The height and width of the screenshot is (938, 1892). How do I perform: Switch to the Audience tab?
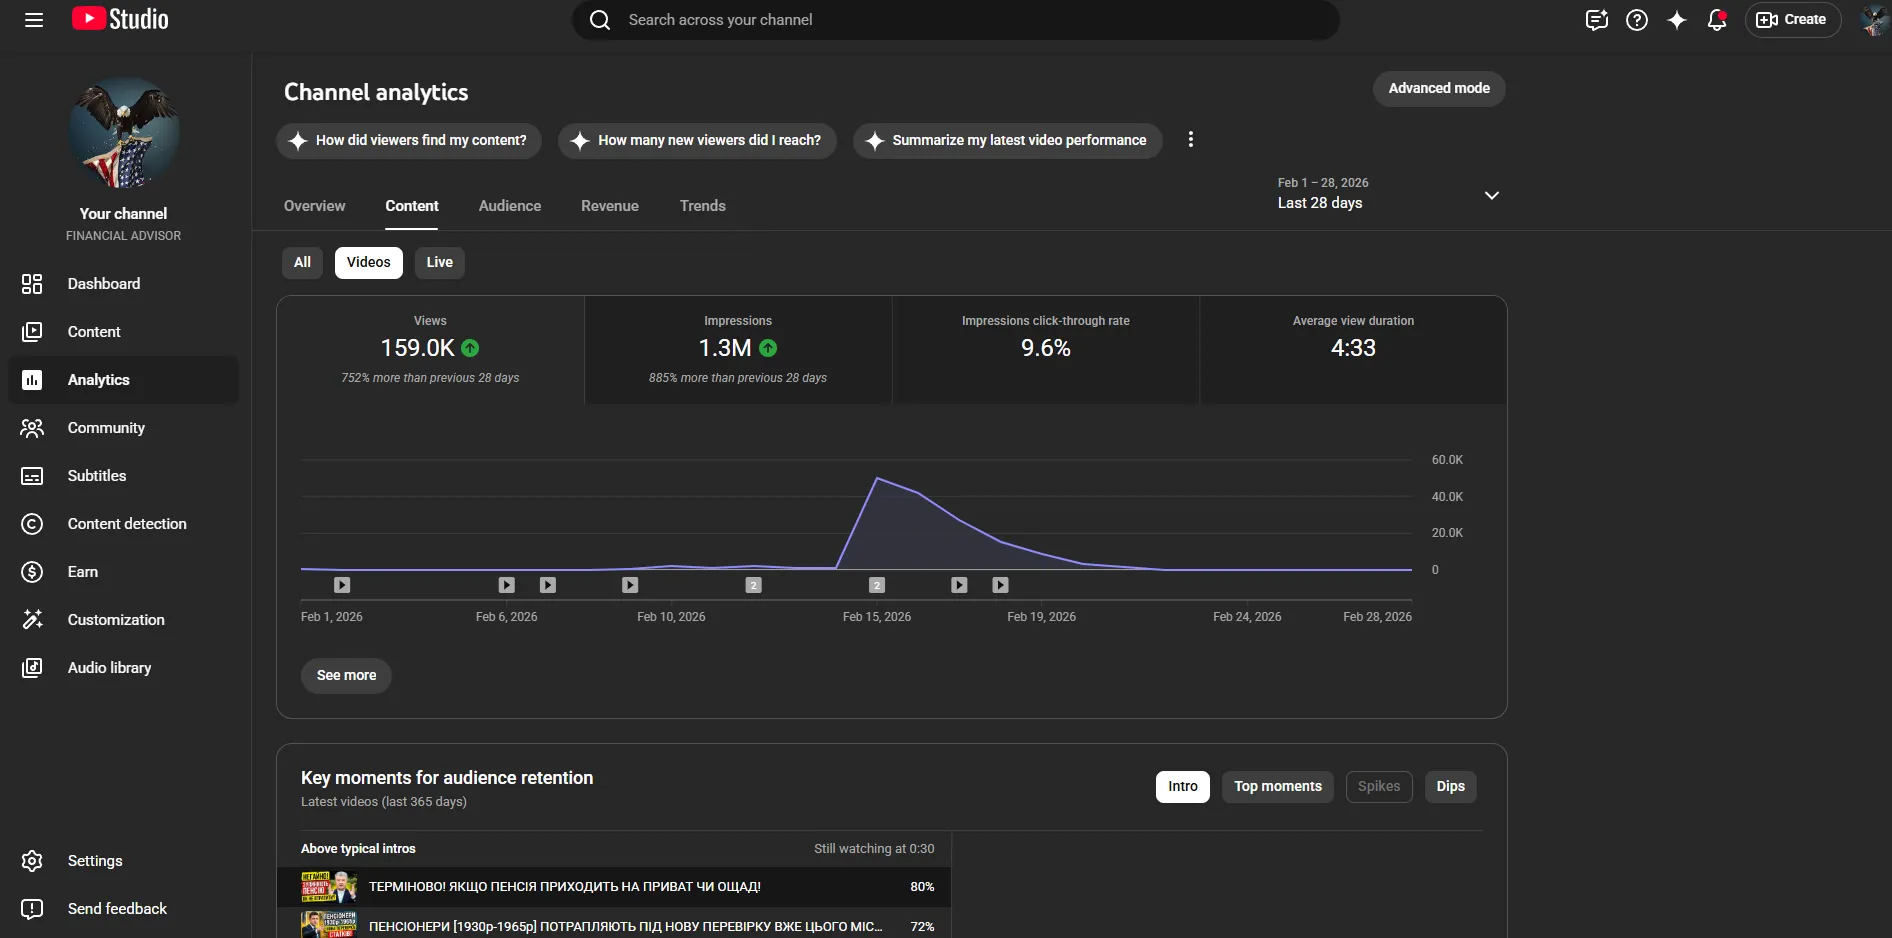point(510,206)
